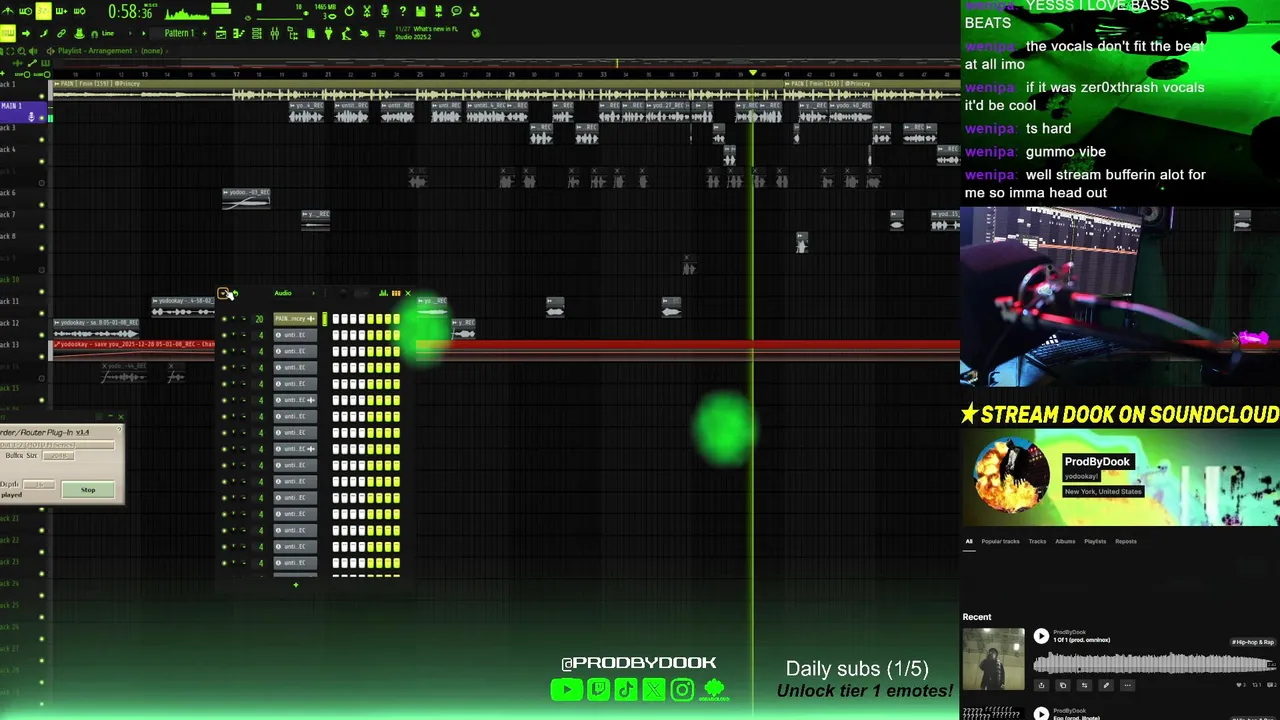Viewport: 1280px width, 720px height.
Task: Open the Audio channel filter in Channel rack
Action: coord(283,293)
